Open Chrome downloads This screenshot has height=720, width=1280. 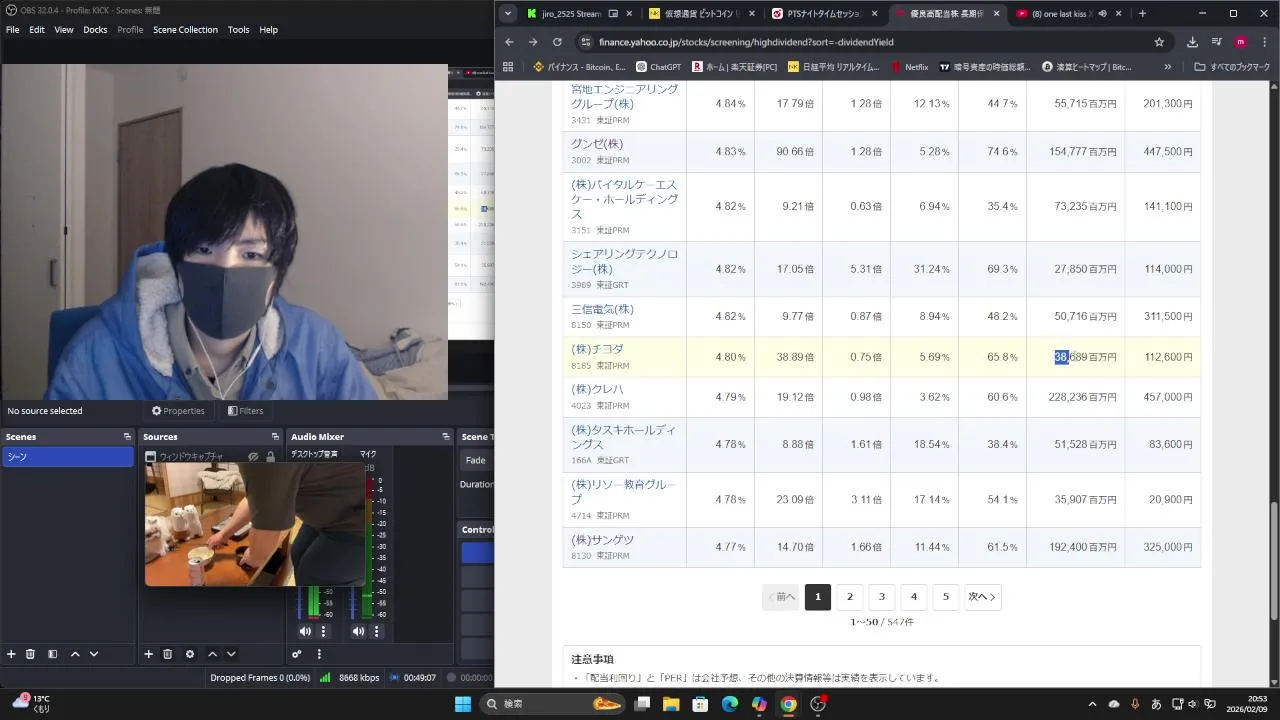[1192, 42]
